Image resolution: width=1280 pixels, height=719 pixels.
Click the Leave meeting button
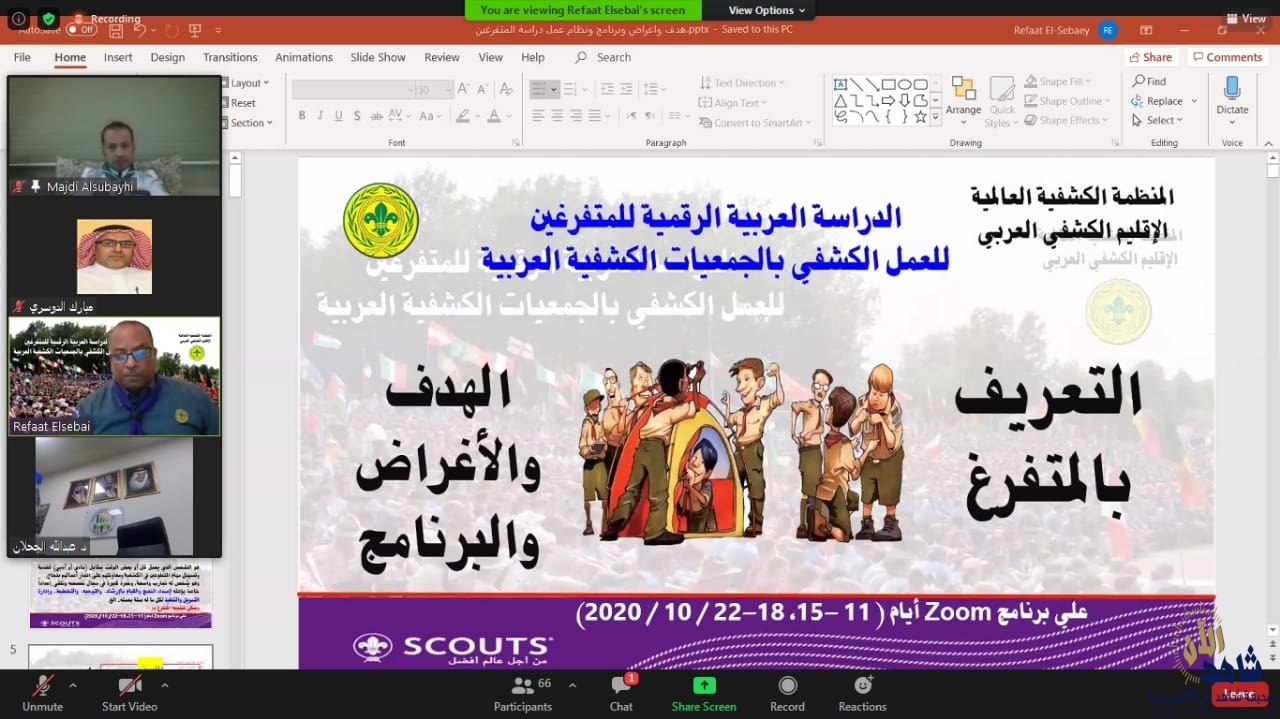coord(1239,693)
